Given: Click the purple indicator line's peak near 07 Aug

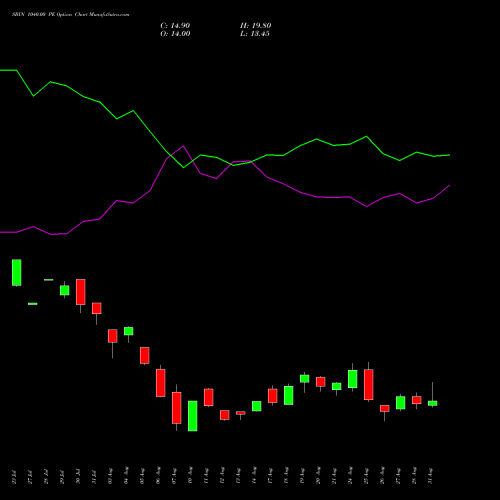Looking at the screenshot, I should 183,146.
